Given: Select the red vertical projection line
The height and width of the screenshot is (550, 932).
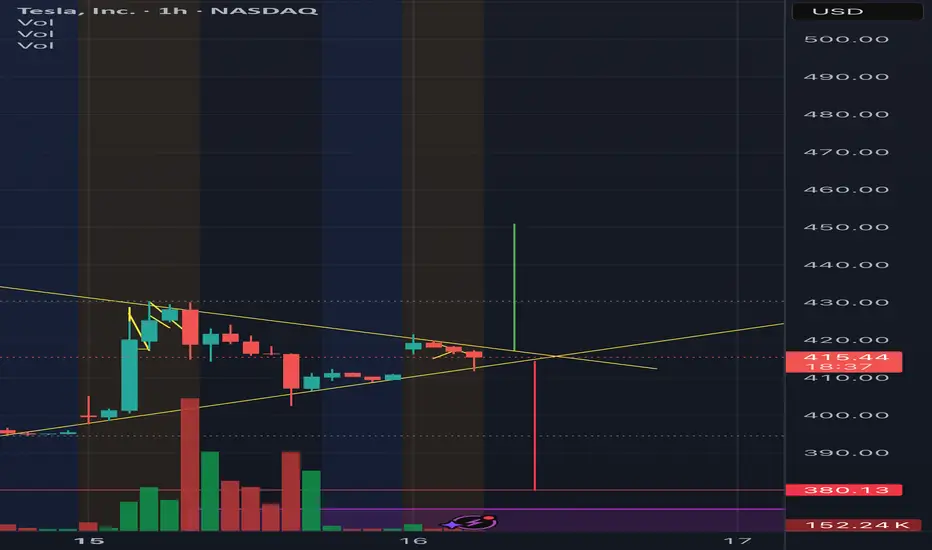Looking at the screenshot, I should [x=534, y=425].
